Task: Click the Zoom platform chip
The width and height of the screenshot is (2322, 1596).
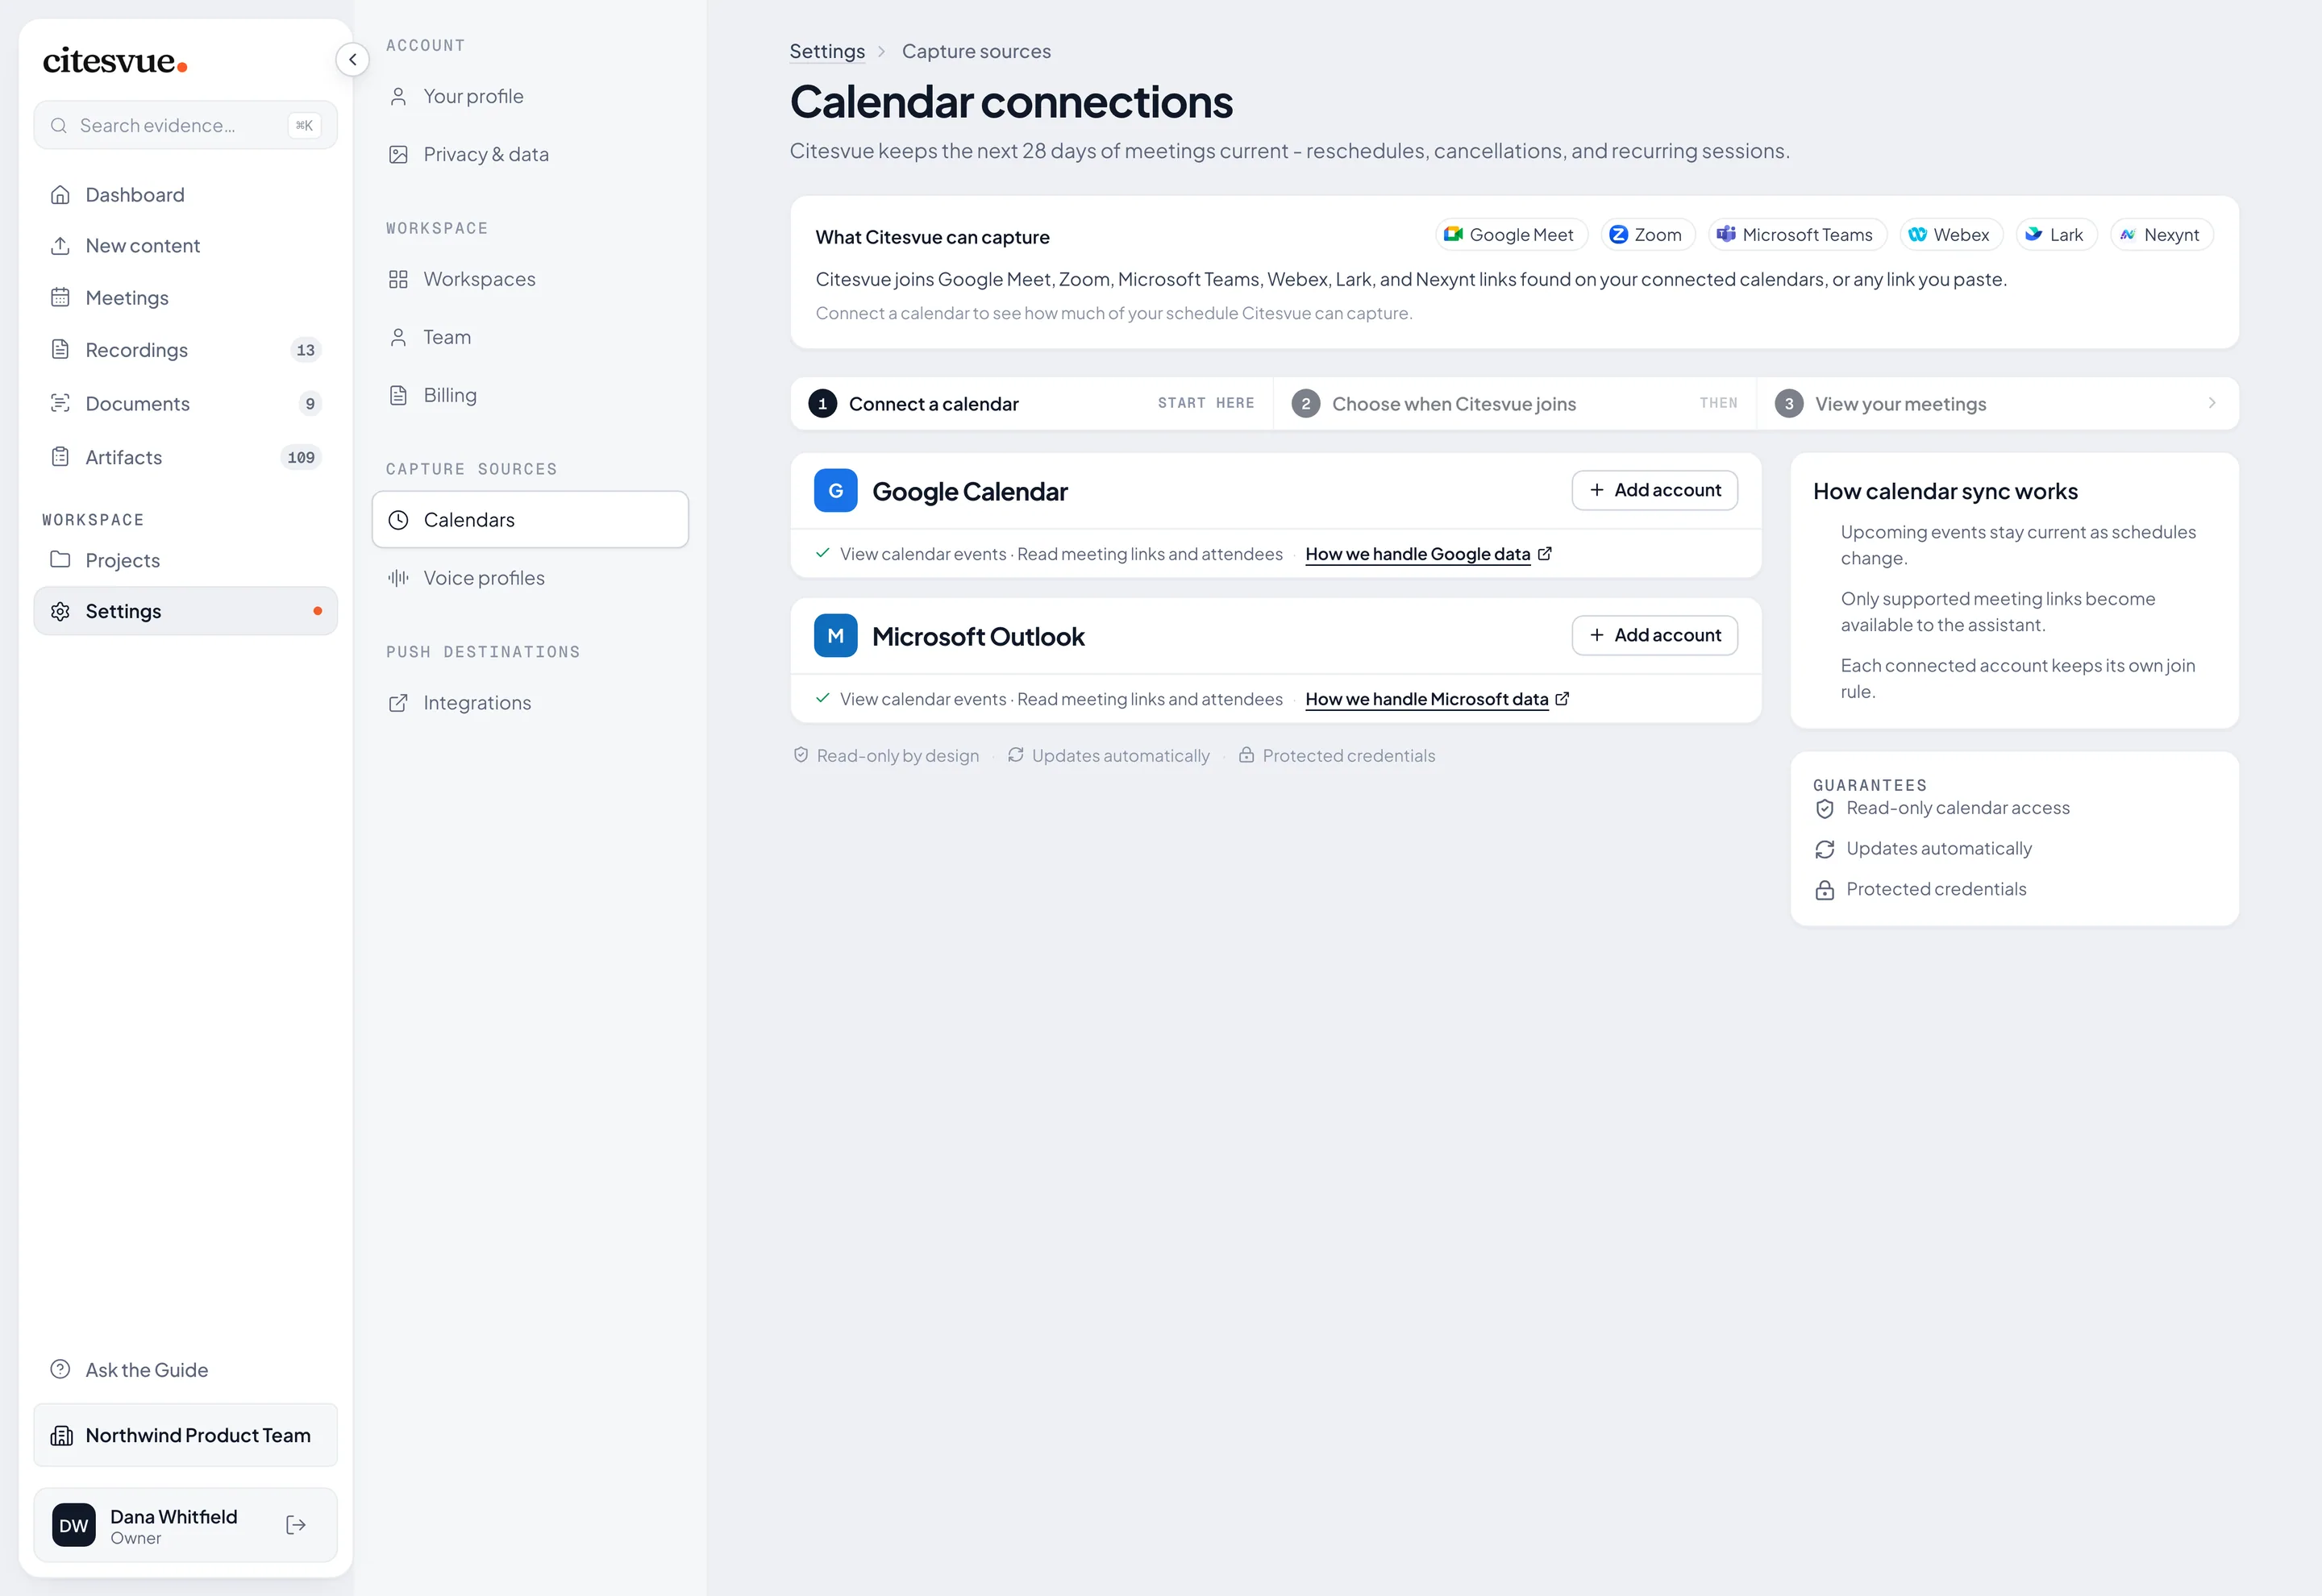Action: (x=1648, y=235)
